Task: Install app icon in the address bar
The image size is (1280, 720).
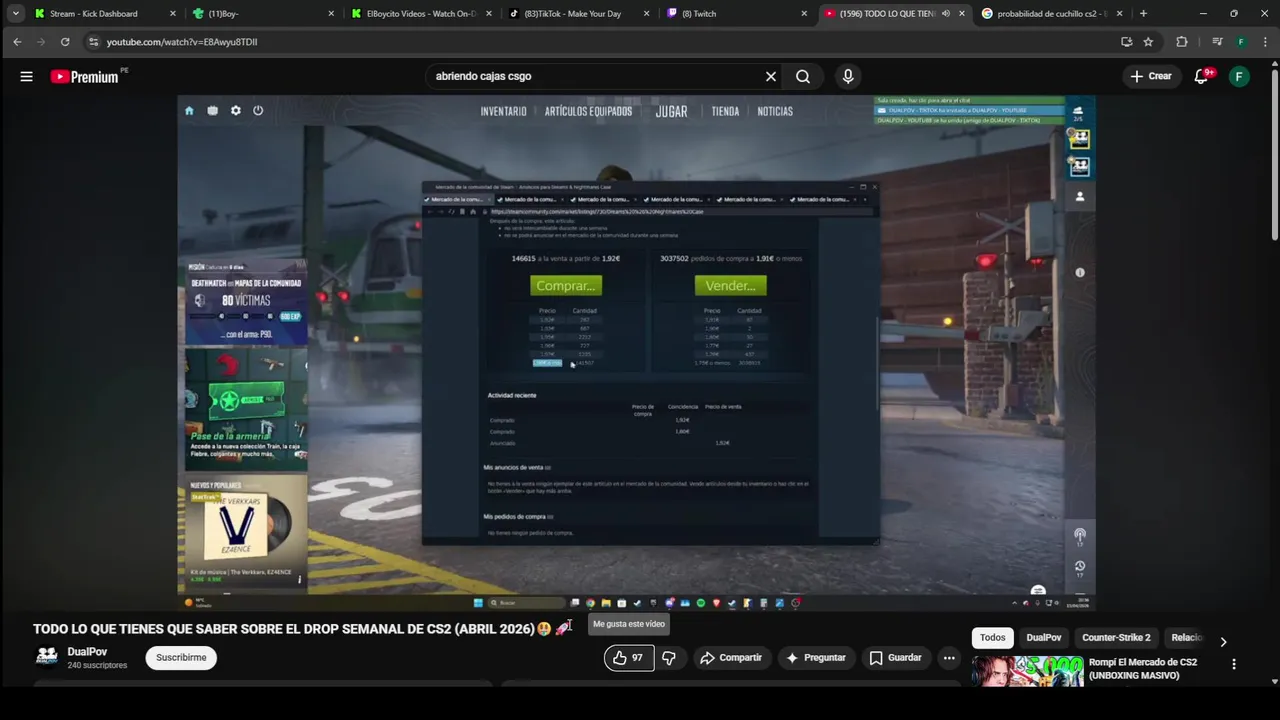Action: (x=1127, y=42)
